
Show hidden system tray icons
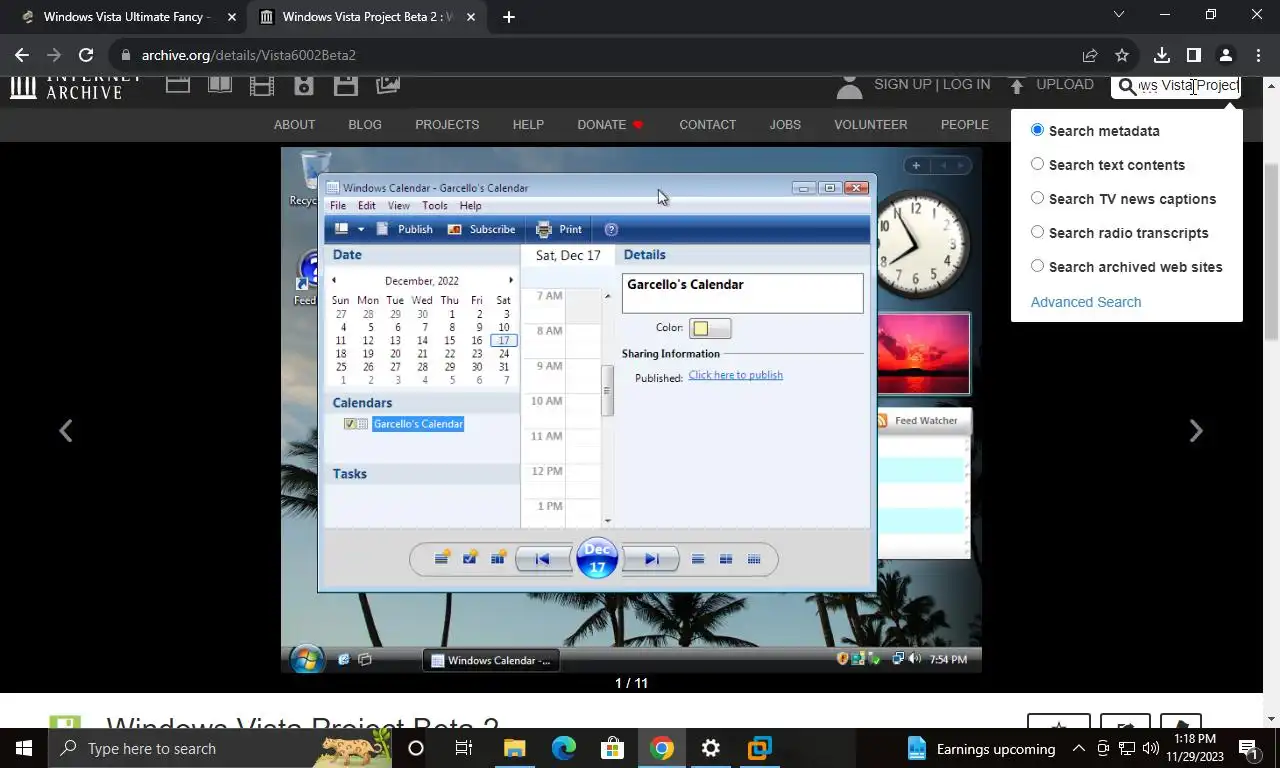point(1079,748)
